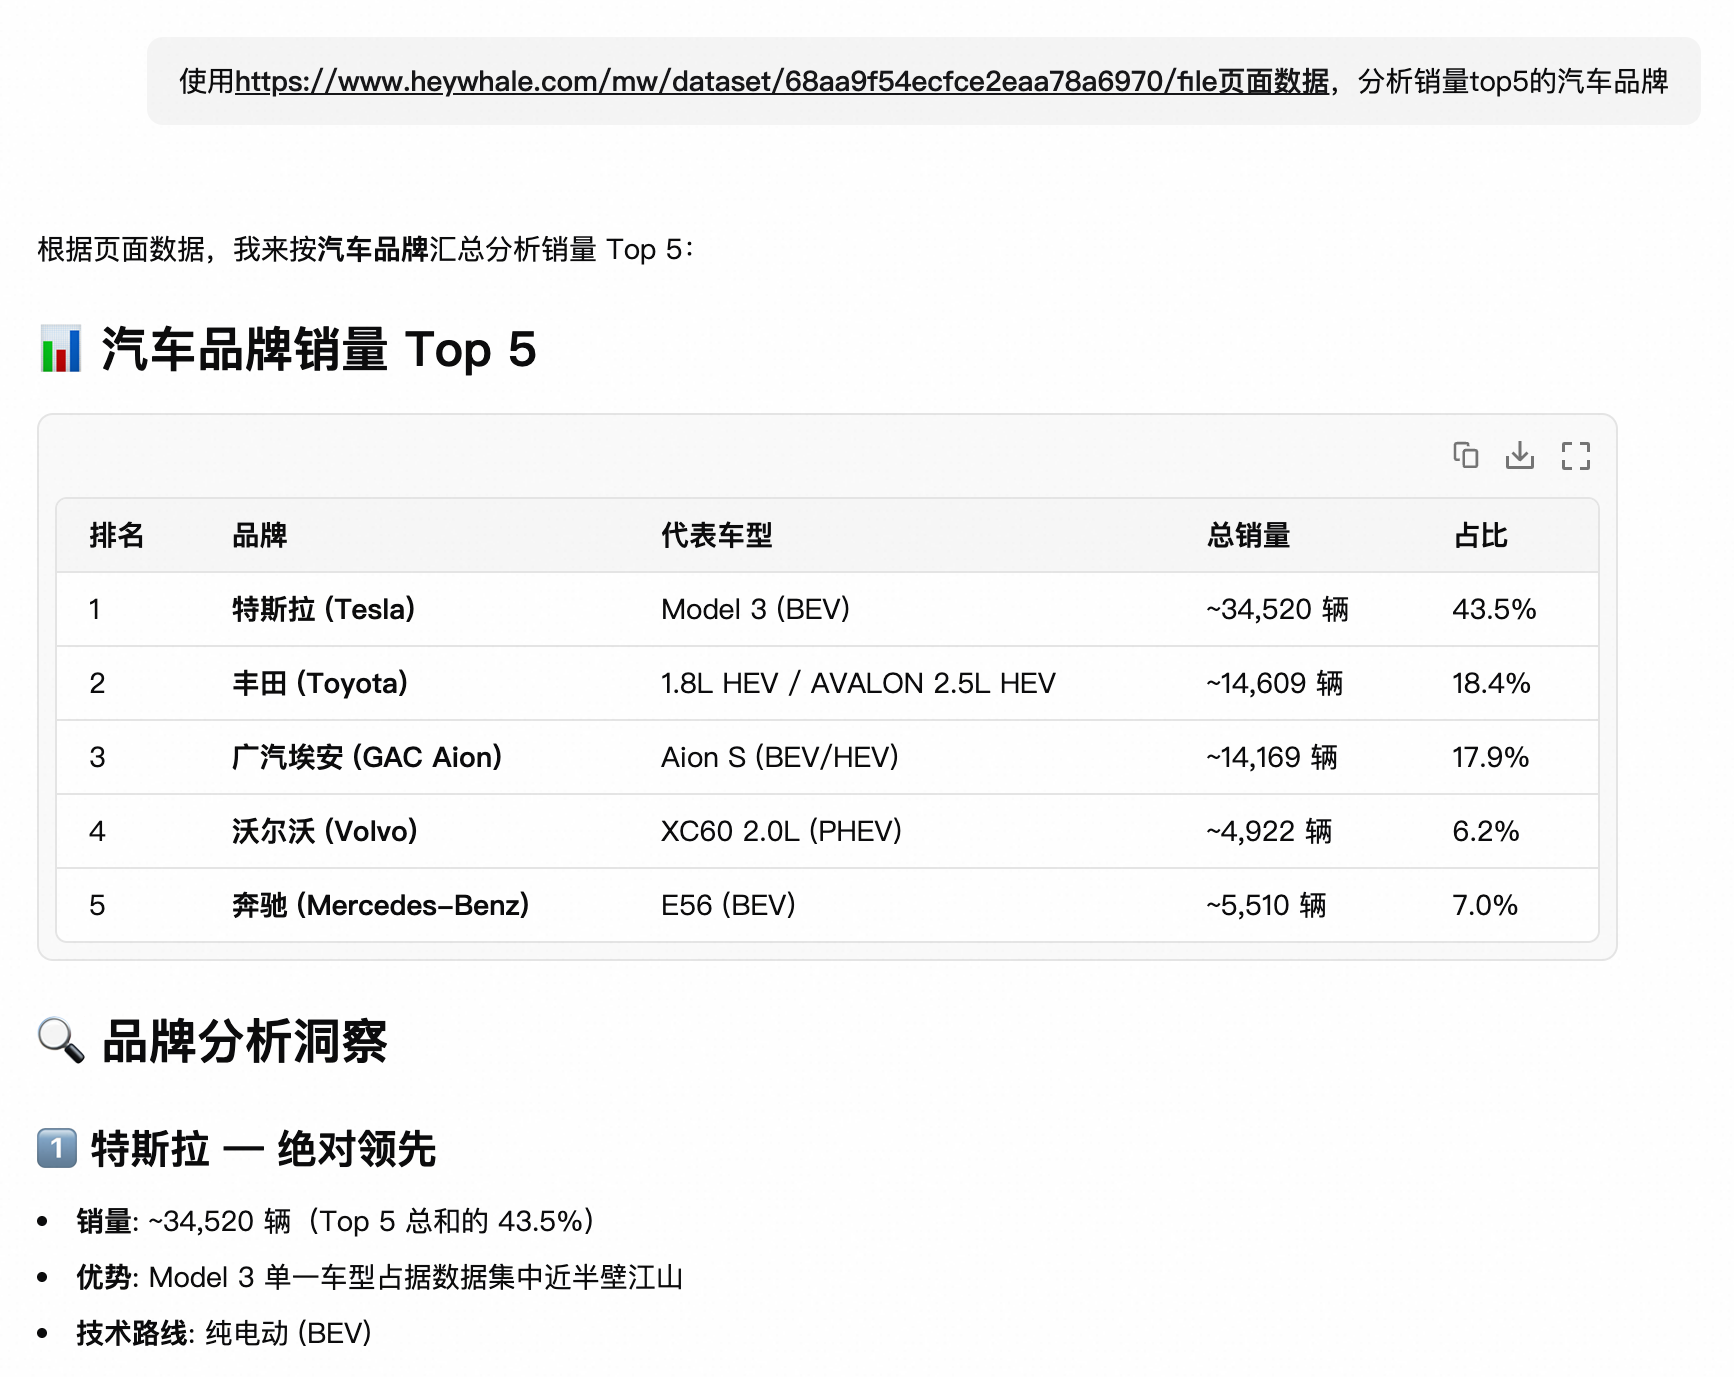Click the 1.8L HEV / AVALON 2.5L HEV cell
Viewport: 1734px width, 1377px height.
pyautogui.click(x=858, y=683)
